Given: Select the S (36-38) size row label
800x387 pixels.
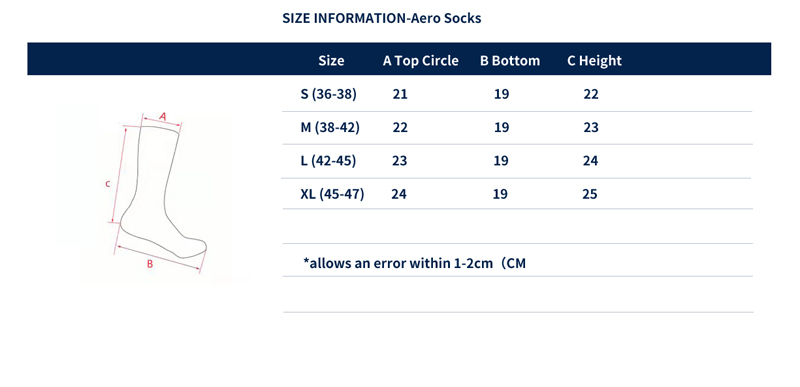Looking at the screenshot, I should coord(329,94).
